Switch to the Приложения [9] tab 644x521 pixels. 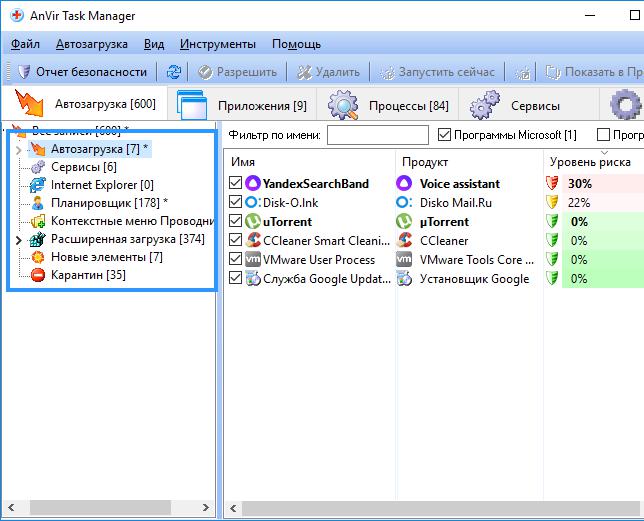242,106
